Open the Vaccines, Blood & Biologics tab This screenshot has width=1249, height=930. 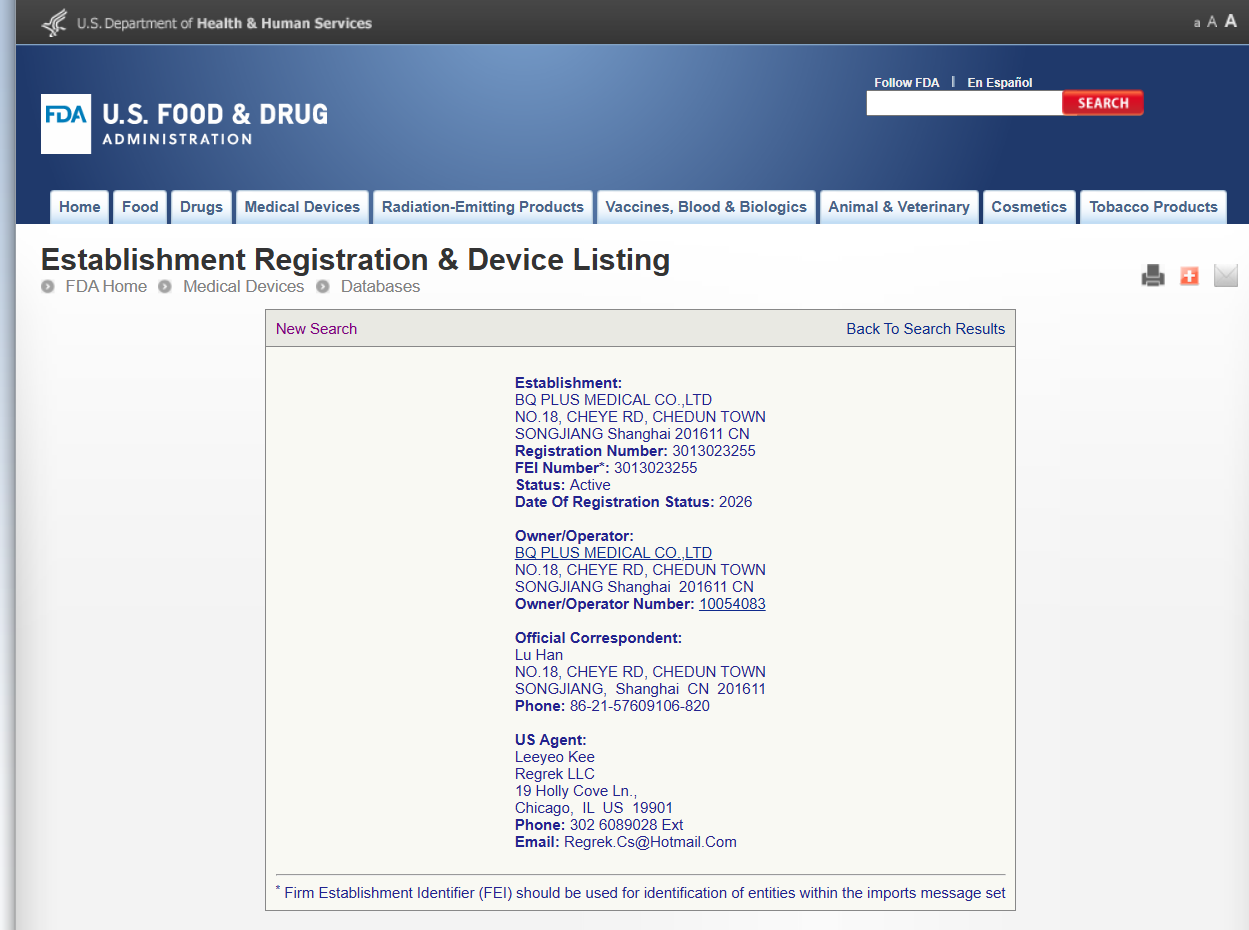pos(706,207)
